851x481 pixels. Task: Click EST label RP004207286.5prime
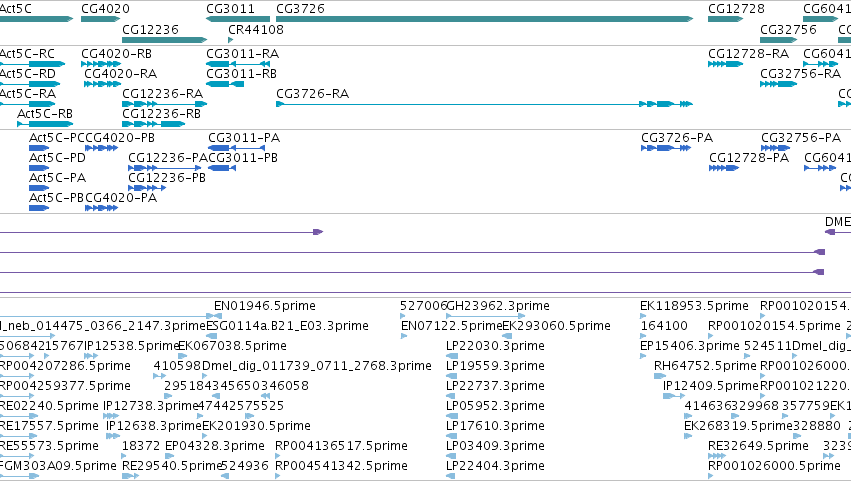[65, 366]
